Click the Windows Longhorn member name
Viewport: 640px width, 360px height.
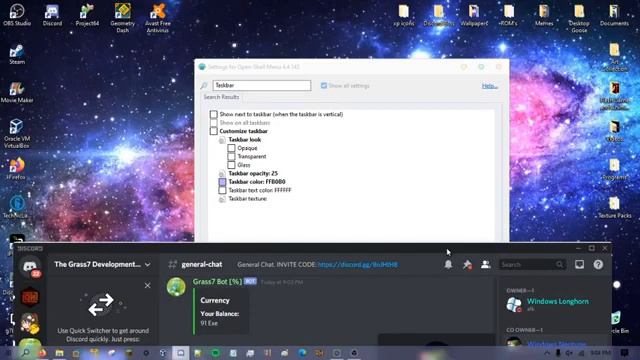click(x=558, y=301)
